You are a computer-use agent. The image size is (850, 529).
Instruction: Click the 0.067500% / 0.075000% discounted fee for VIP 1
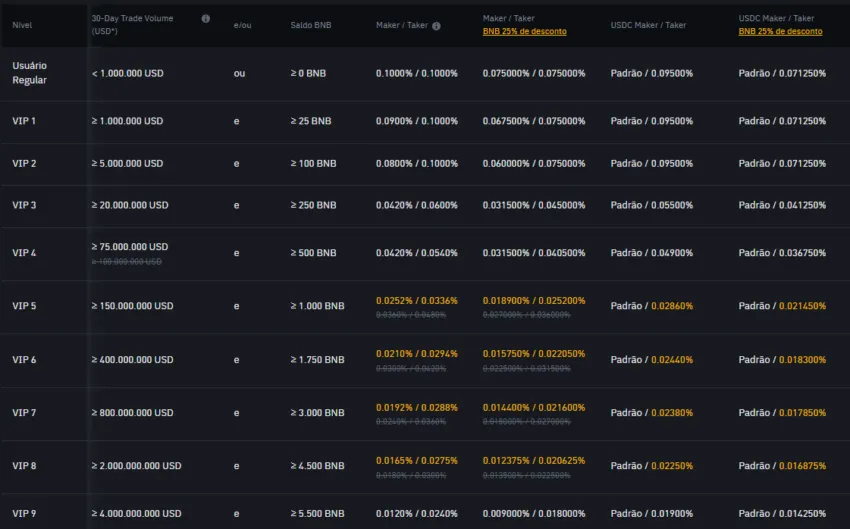pos(534,121)
